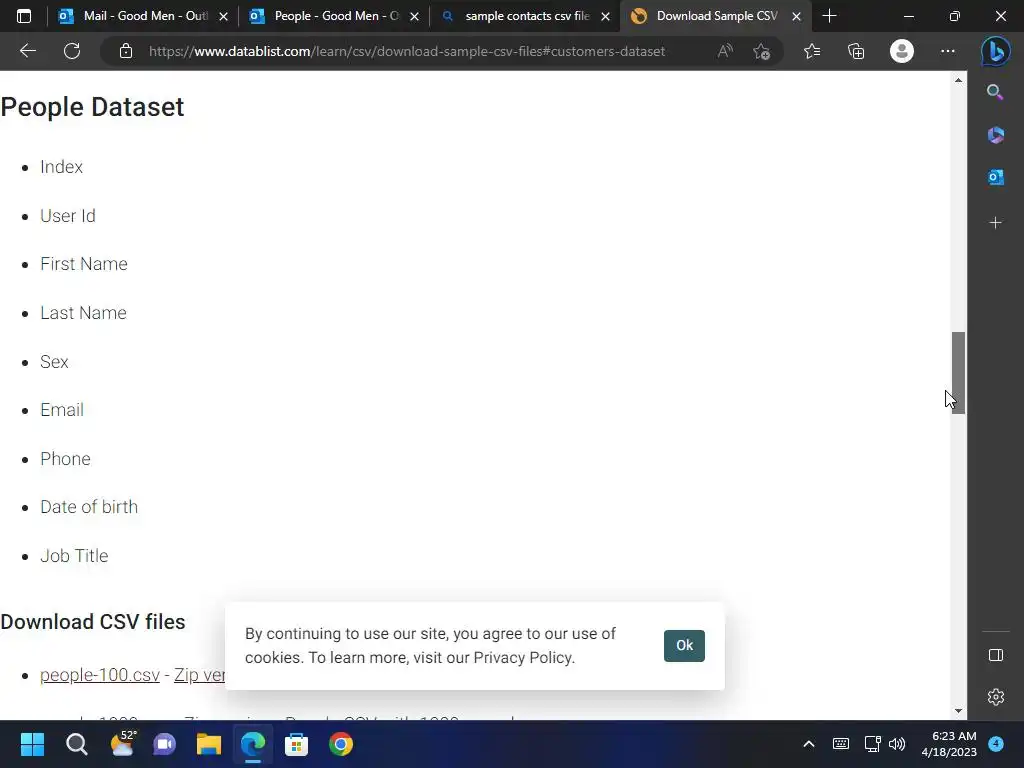Close the Mail - Good Men tab

pyautogui.click(x=223, y=17)
